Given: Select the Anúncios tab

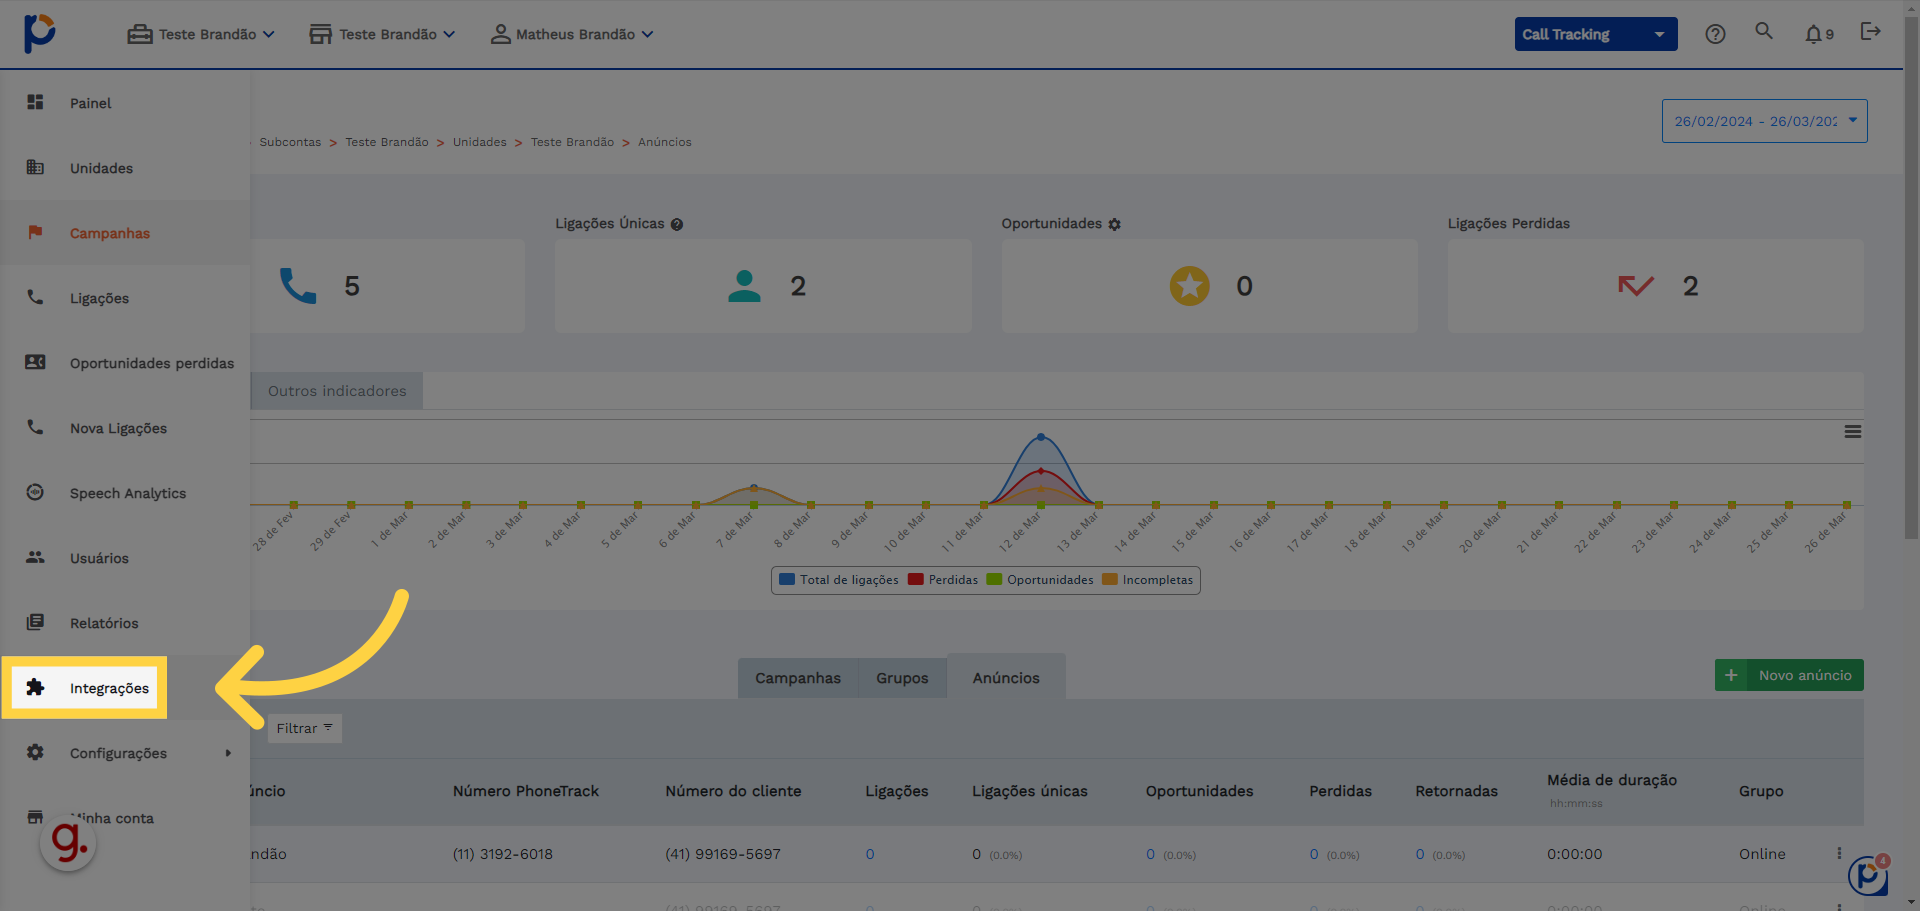Looking at the screenshot, I should tap(1006, 677).
